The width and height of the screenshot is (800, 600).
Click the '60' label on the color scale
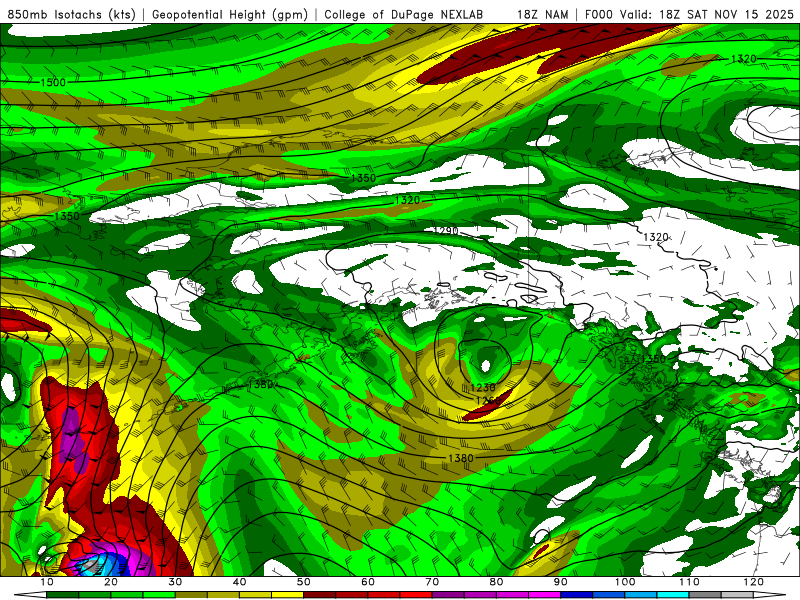pyautogui.click(x=368, y=582)
